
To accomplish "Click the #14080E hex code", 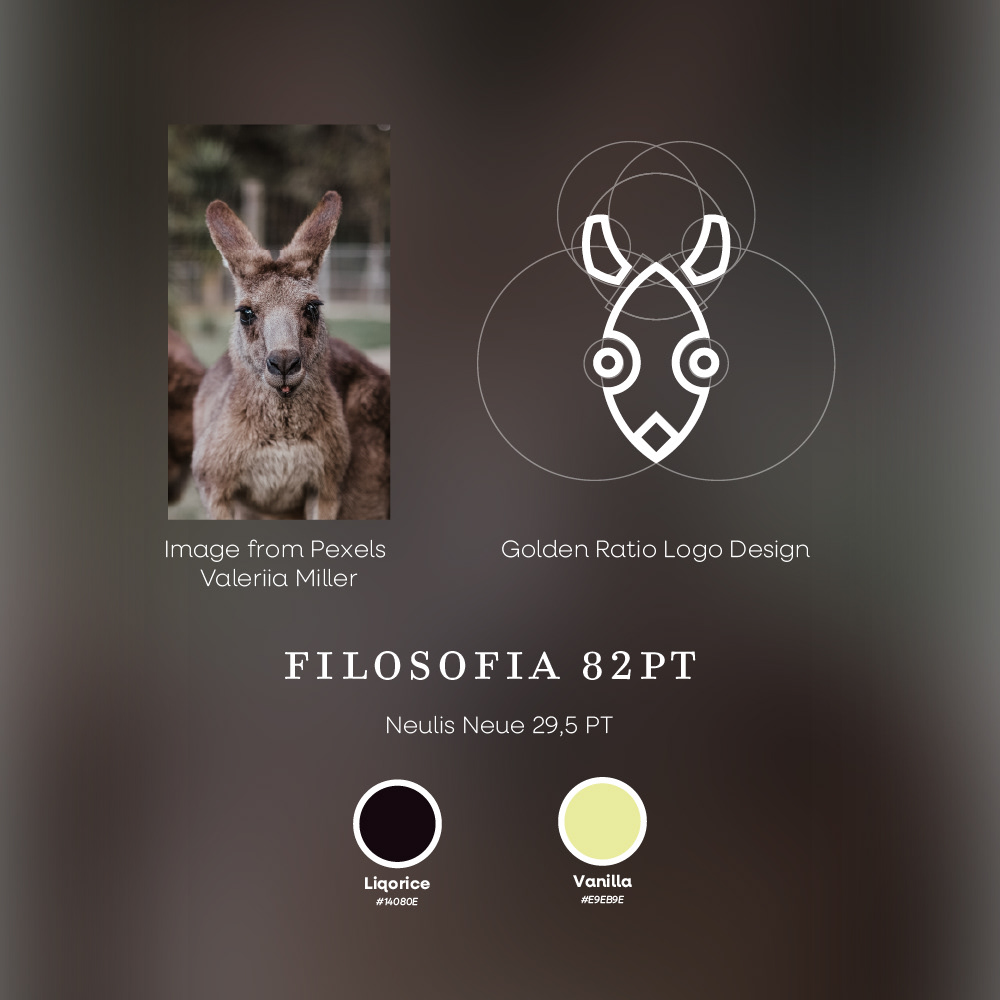I will coord(397,902).
